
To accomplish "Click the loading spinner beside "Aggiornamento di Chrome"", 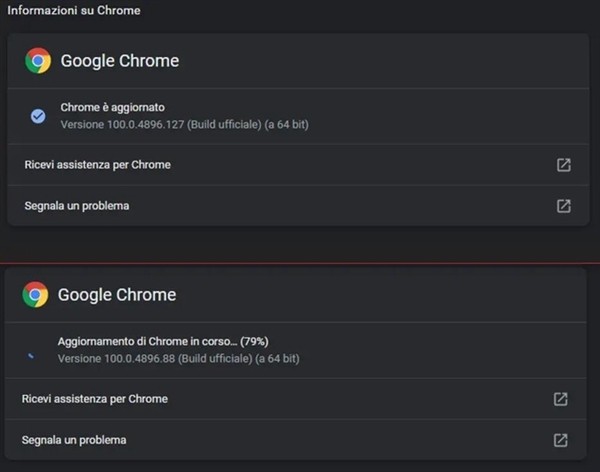I will 33,353.
